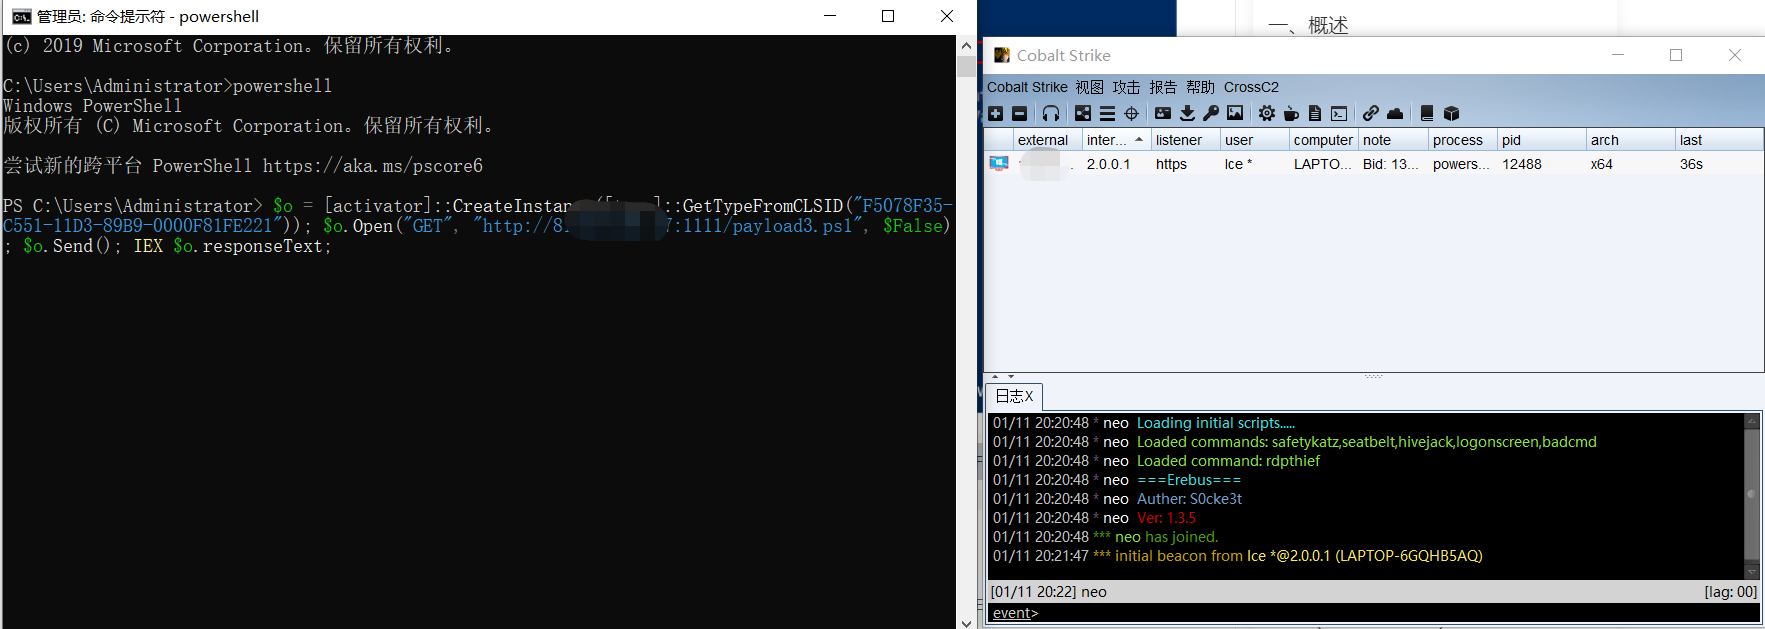The height and width of the screenshot is (629, 1765).
Task: Click the note cell Bid: 13...
Action: (1390, 164)
